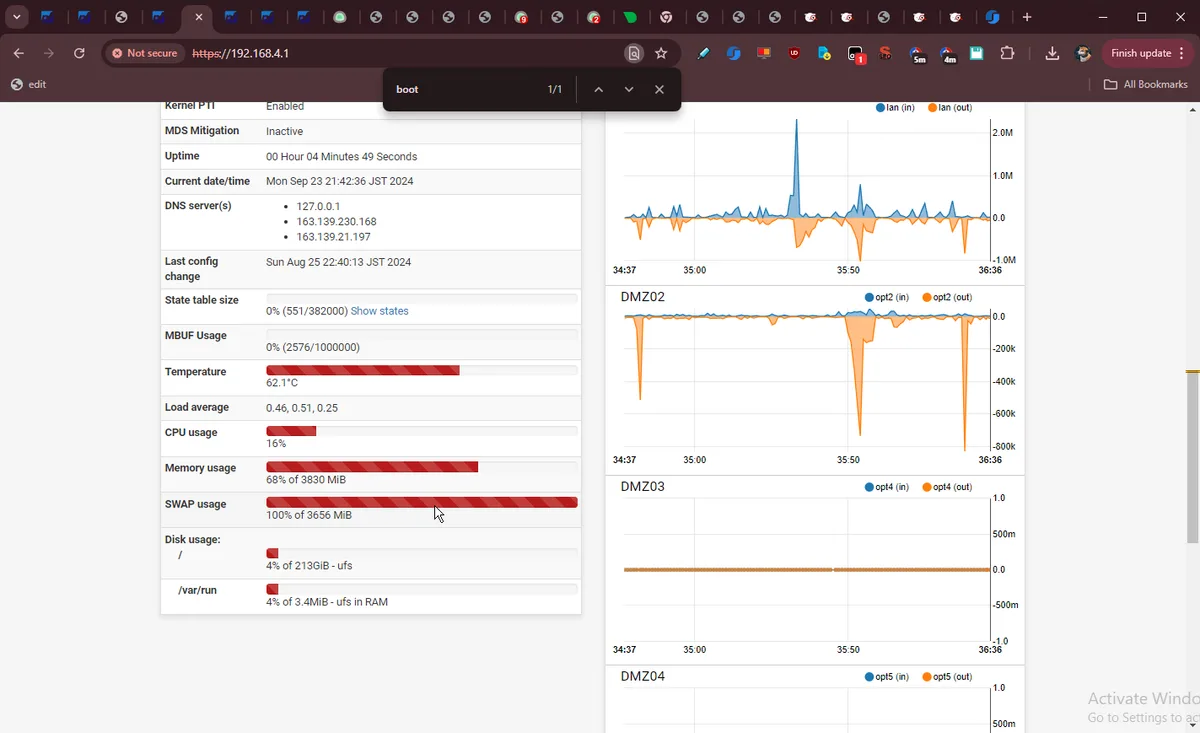Click the SWAP usage progress bar

pos(421,502)
